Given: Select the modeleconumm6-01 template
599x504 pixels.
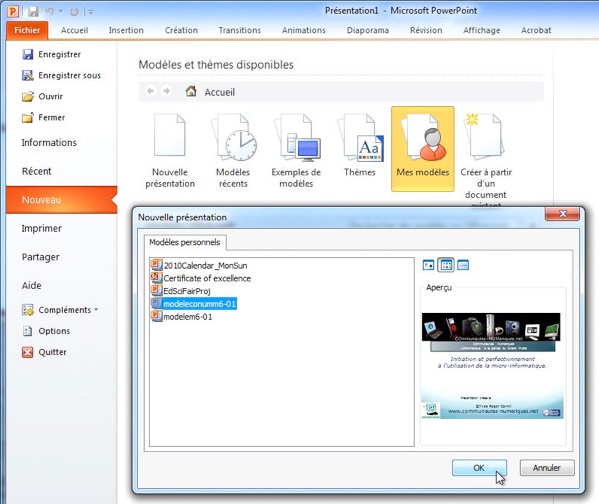Looking at the screenshot, I should click(194, 304).
